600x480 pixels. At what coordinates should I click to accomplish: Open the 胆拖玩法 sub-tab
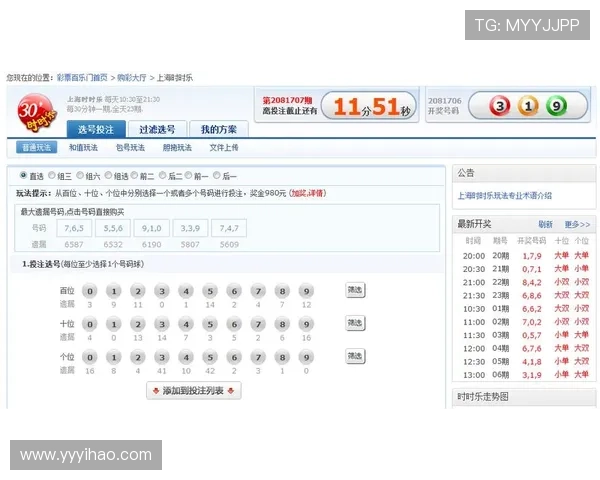click(177, 147)
